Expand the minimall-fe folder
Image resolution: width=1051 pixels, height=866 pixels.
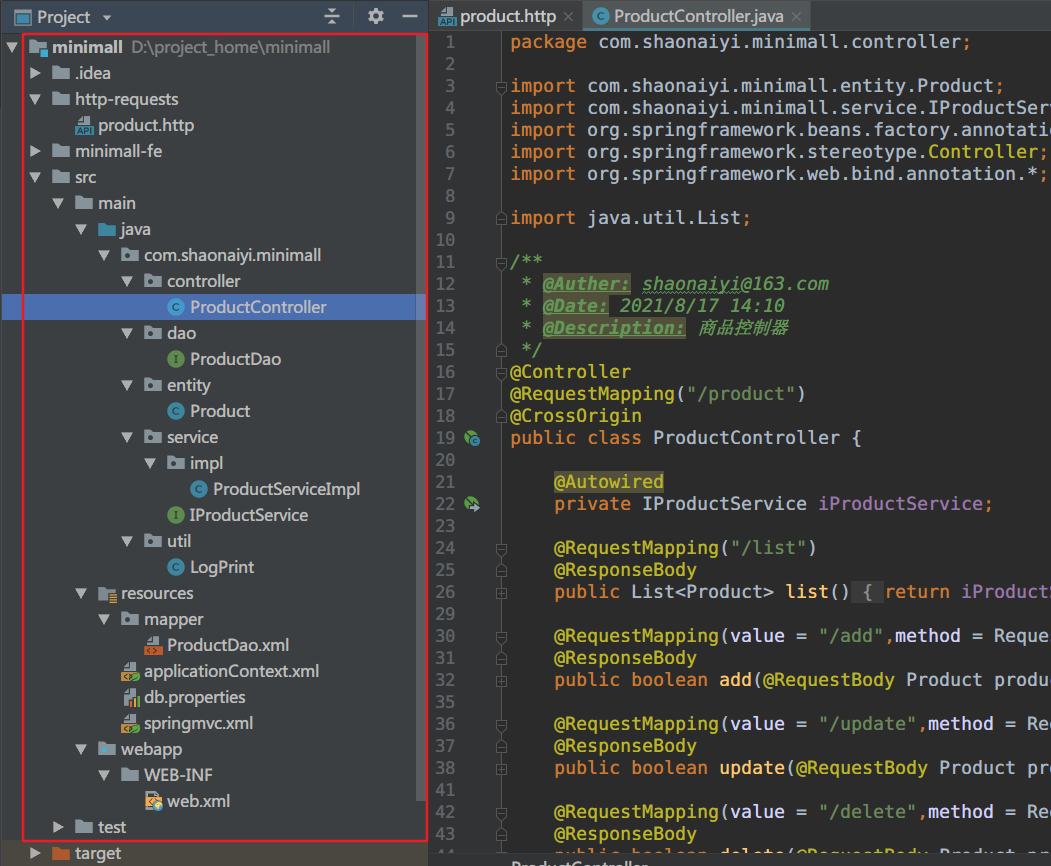[x=36, y=151]
